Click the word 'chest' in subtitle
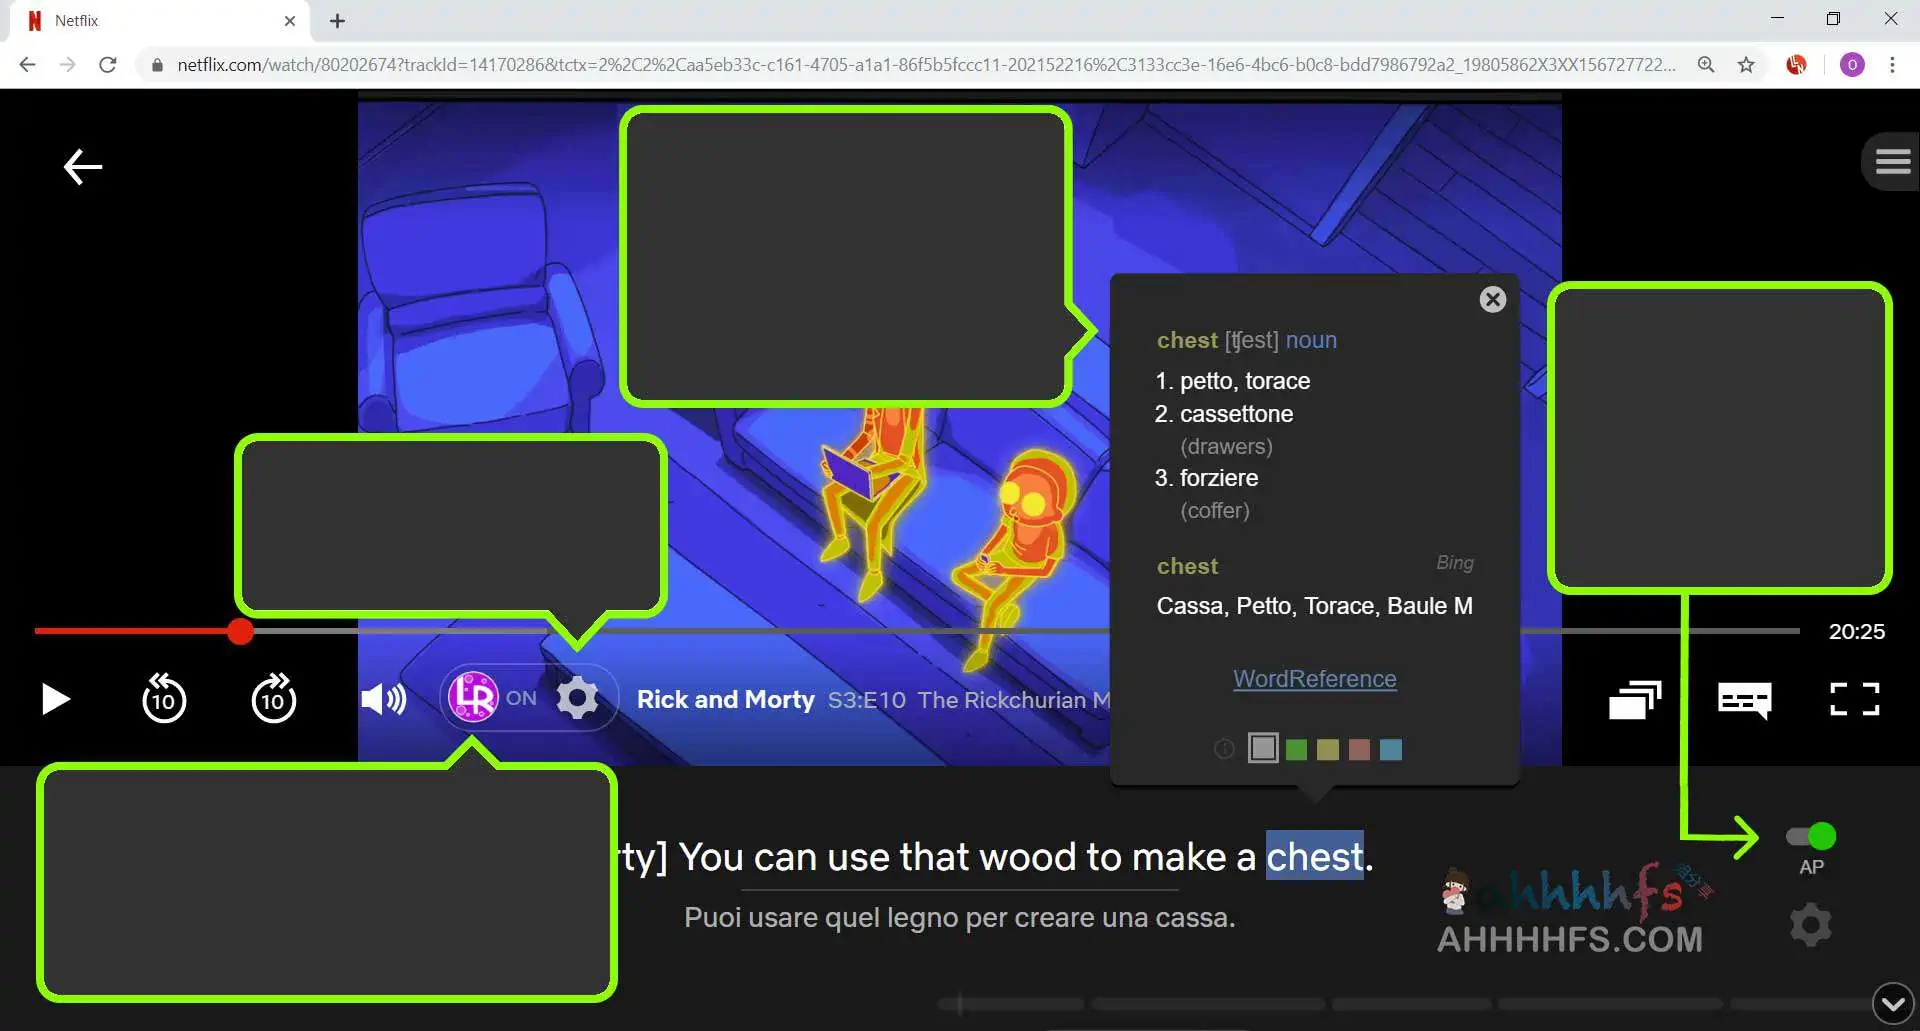 (1314, 857)
